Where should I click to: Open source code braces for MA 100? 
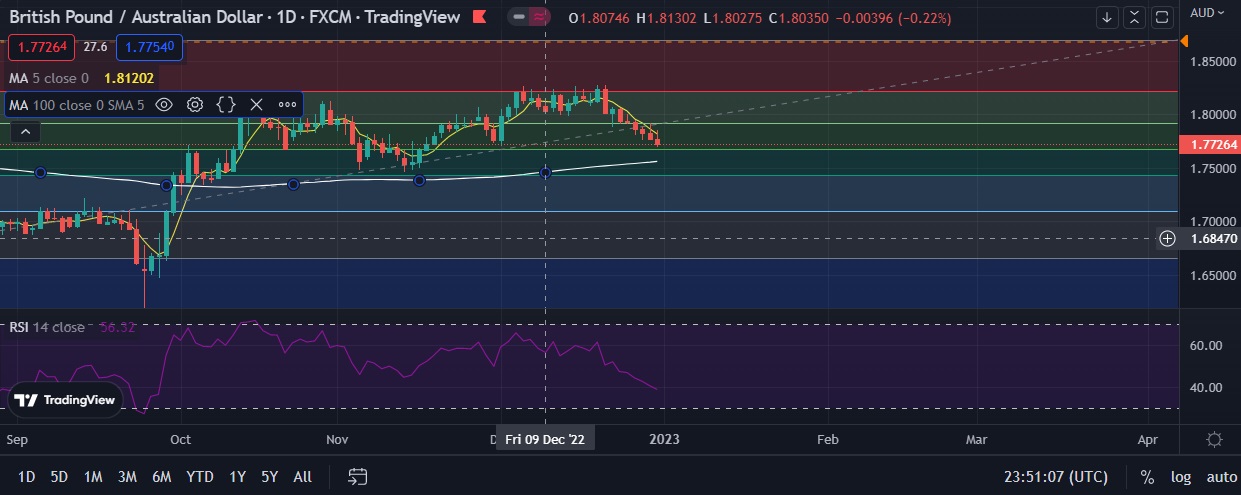pyautogui.click(x=225, y=104)
